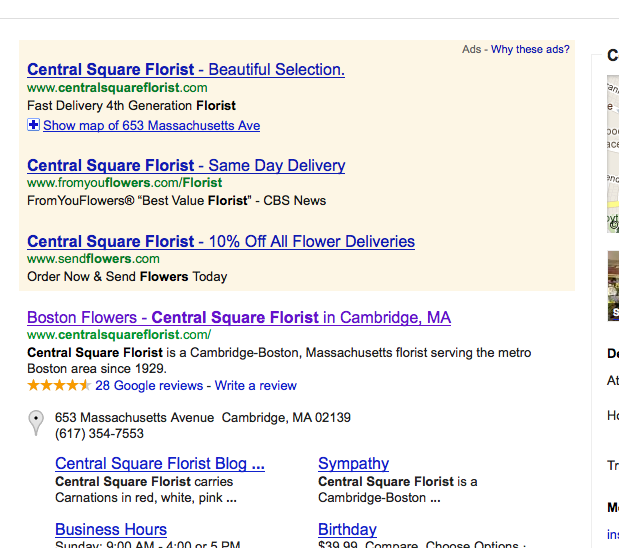Viewport: 619px width, 548px height.
Task: Click the 'Why these ads?' link
Action: [x=530, y=49]
